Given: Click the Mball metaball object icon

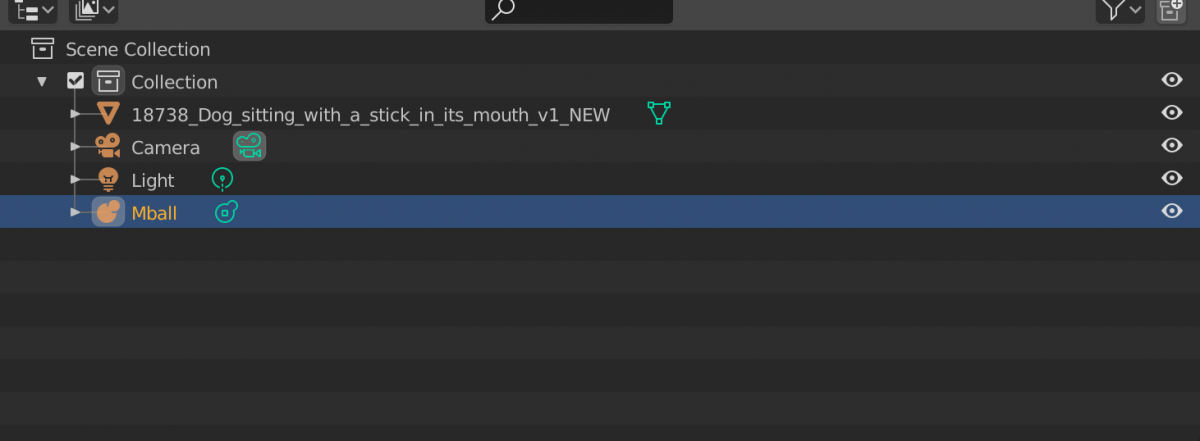Looking at the screenshot, I should [x=108, y=212].
